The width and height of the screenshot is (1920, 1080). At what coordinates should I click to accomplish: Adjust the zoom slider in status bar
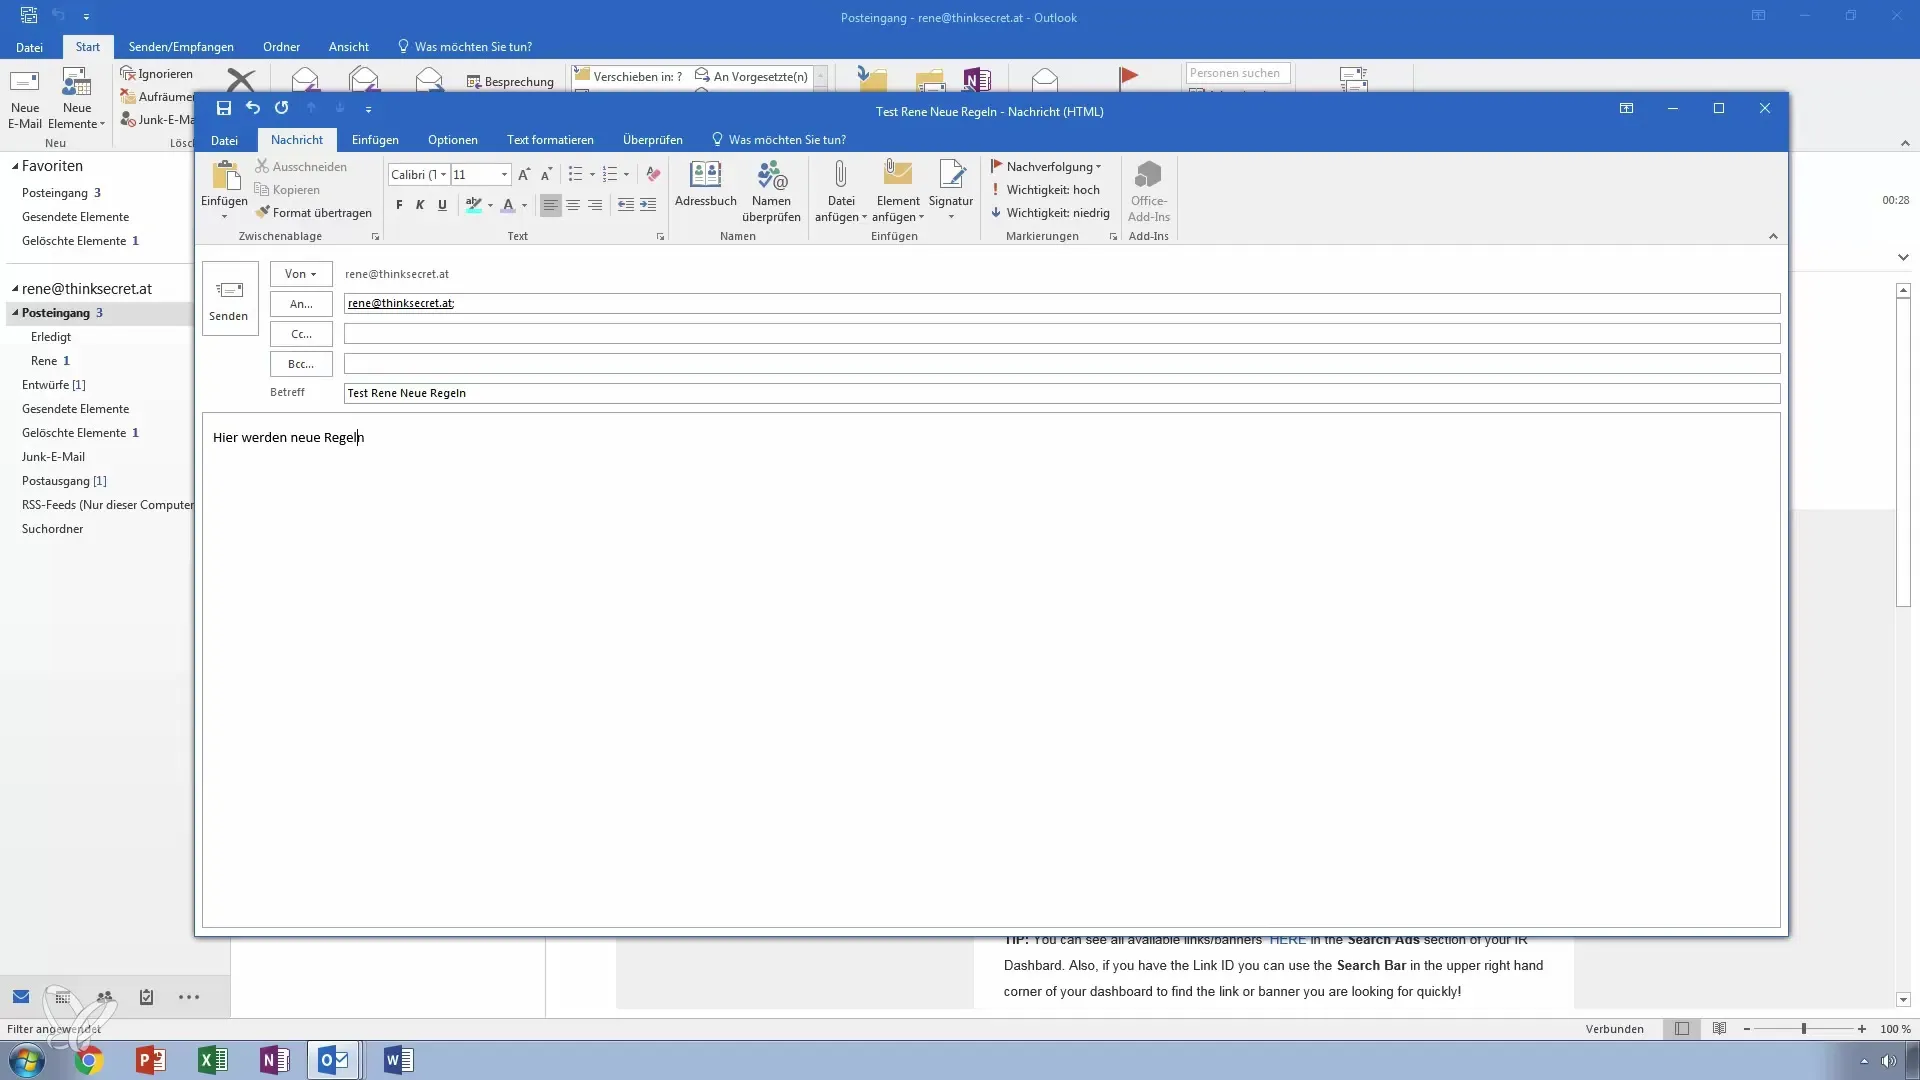tap(1804, 1029)
